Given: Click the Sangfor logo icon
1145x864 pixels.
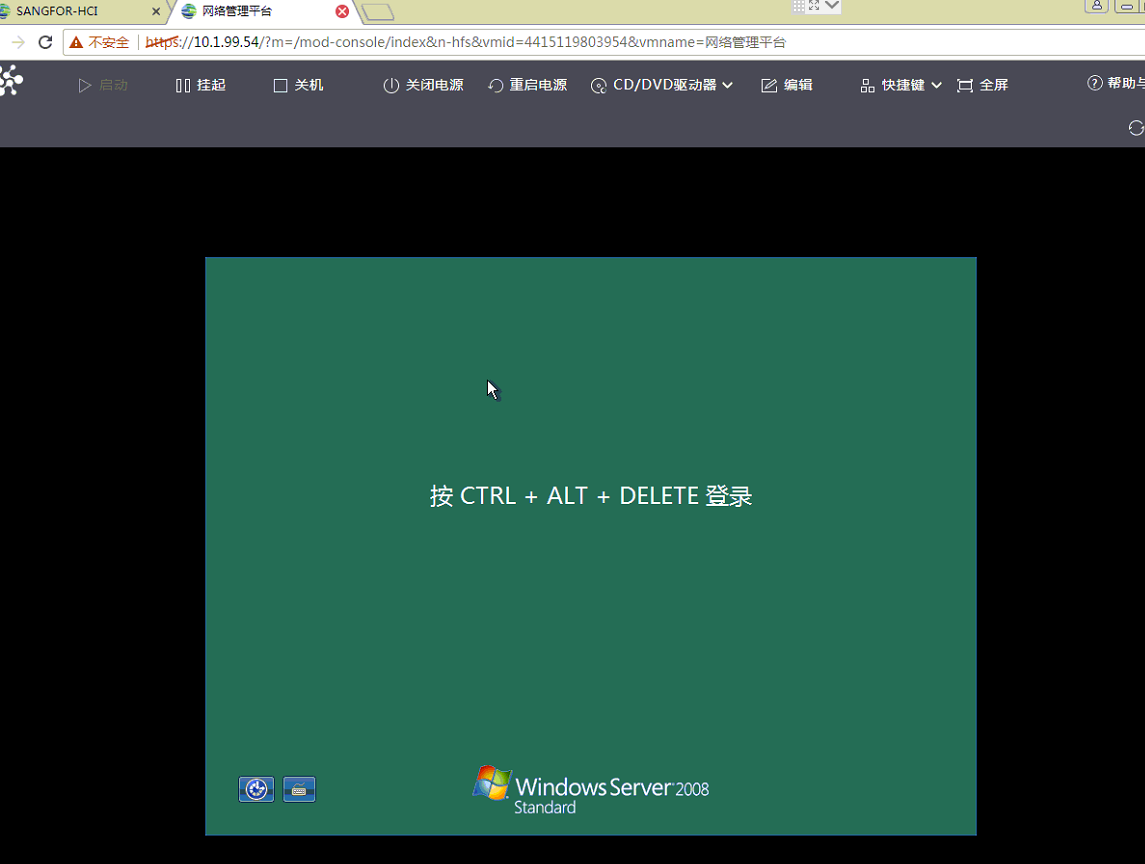Looking at the screenshot, I should (x=11, y=80).
